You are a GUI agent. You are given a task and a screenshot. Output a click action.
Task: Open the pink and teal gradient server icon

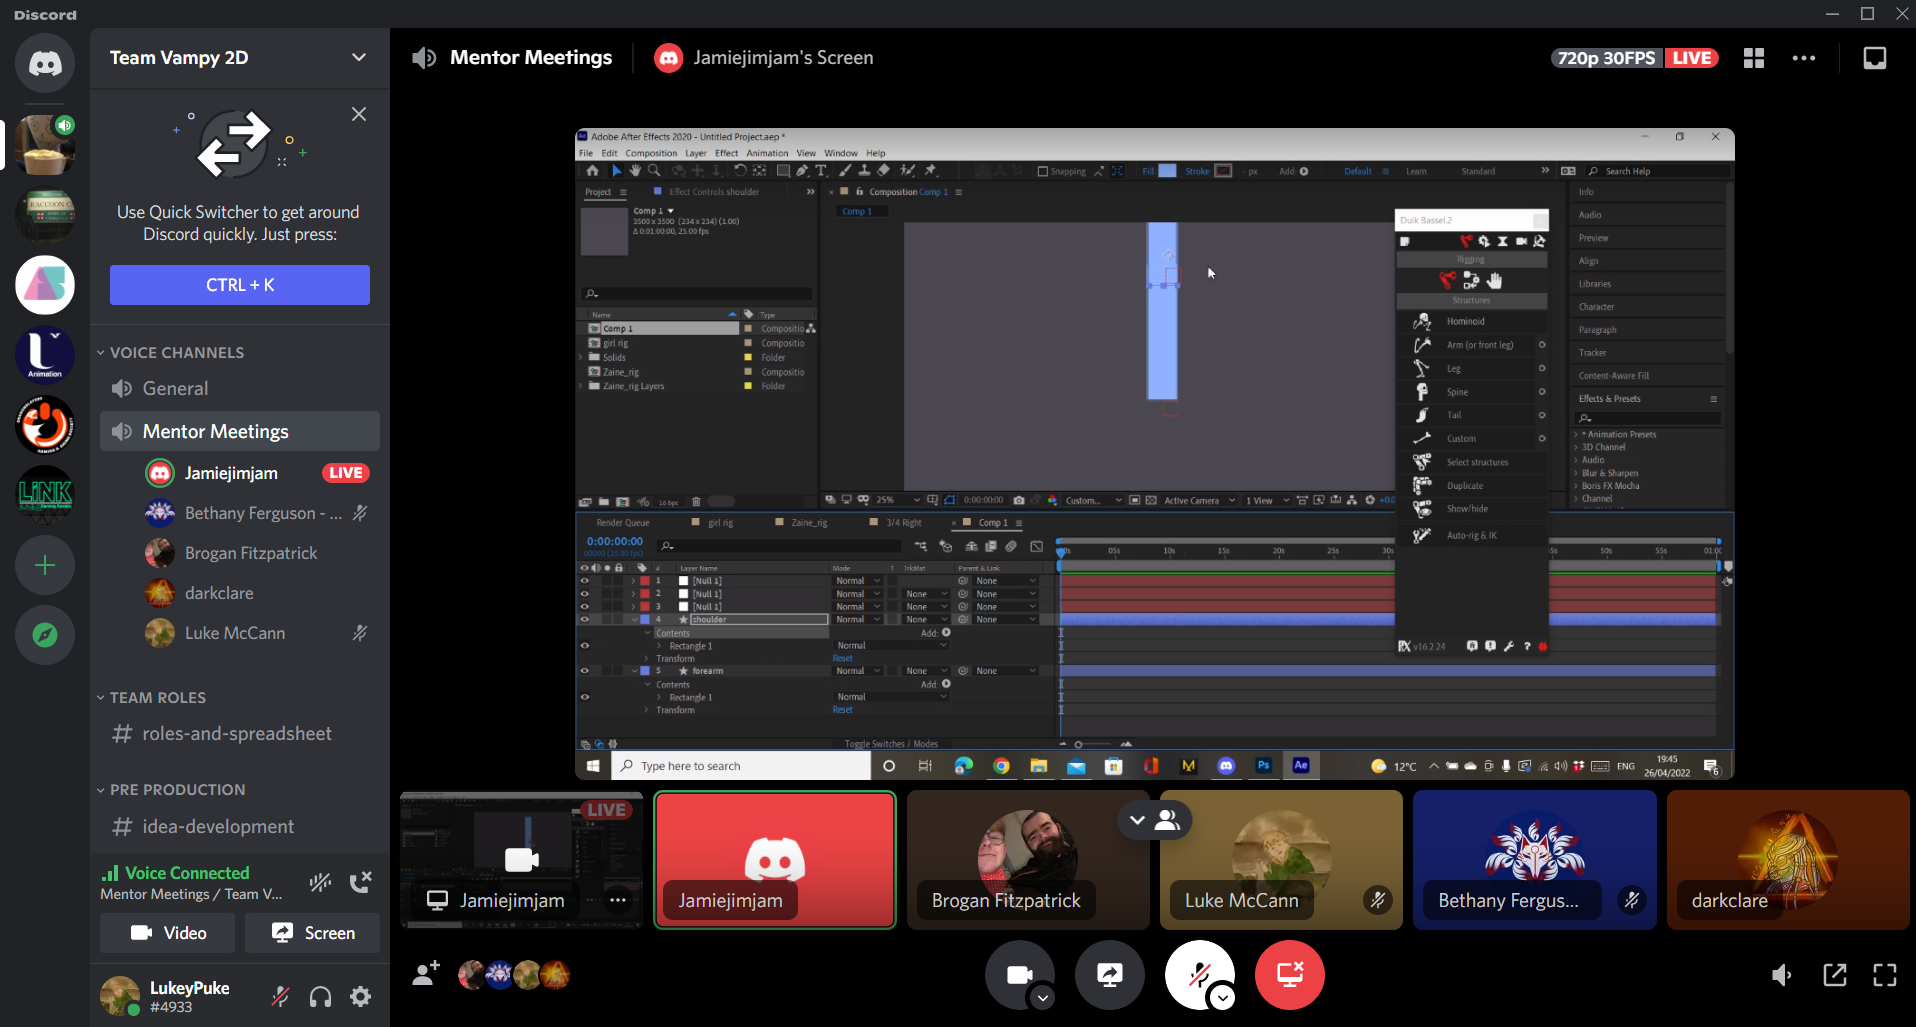(45, 285)
